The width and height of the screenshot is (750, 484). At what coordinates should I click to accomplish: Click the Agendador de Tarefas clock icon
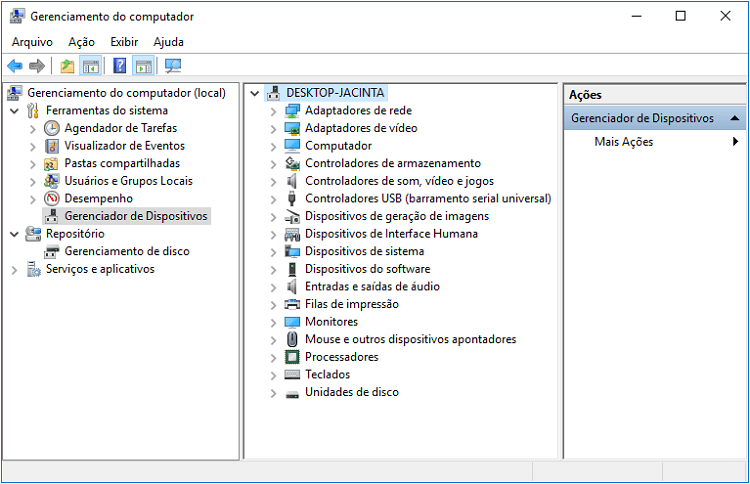[52, 128]
